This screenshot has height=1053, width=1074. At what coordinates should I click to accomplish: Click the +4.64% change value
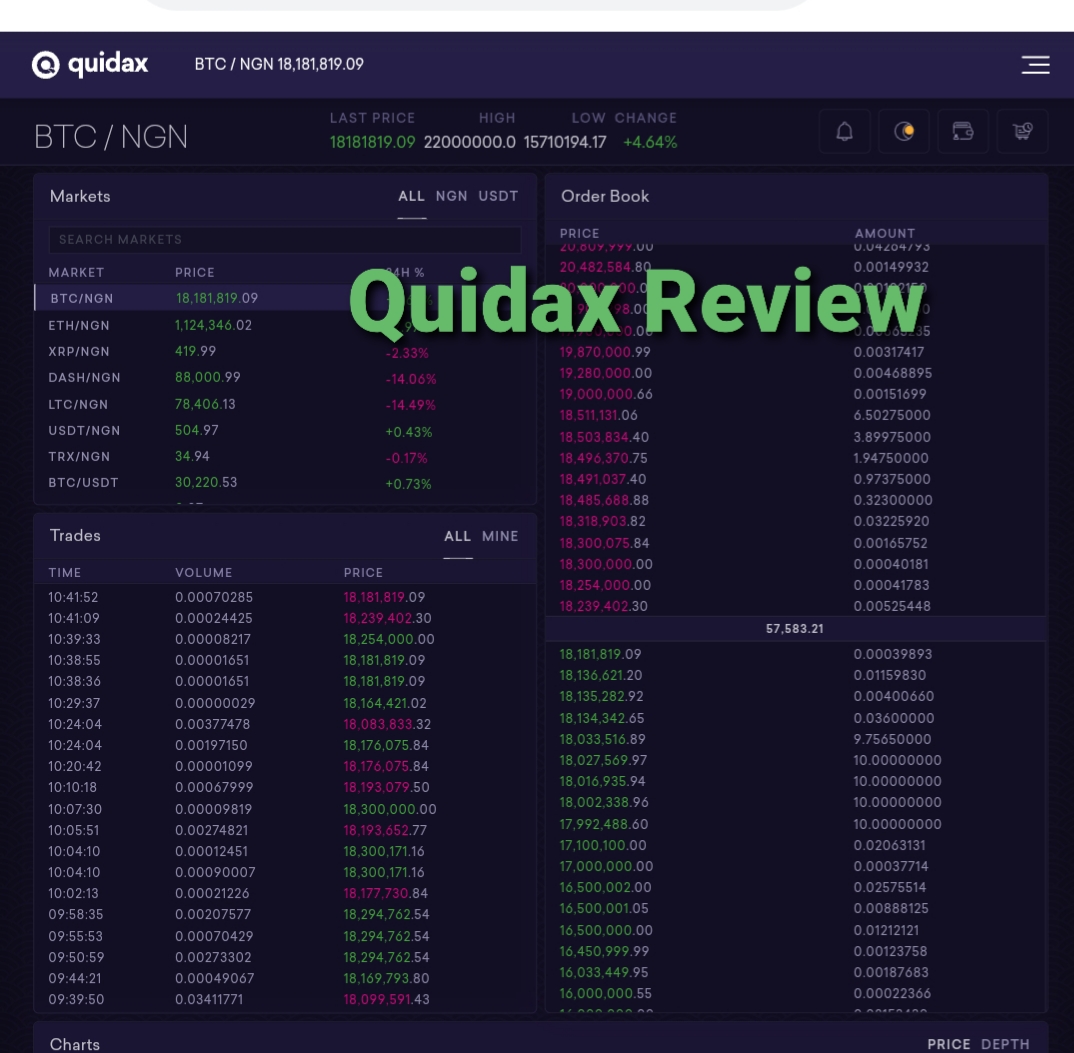(650, 143)
